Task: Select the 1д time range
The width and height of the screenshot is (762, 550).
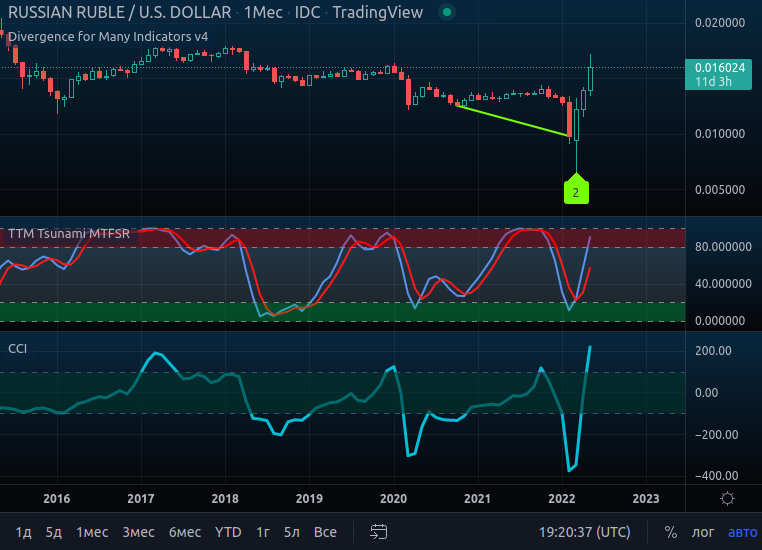Action: tap(23, 533)
